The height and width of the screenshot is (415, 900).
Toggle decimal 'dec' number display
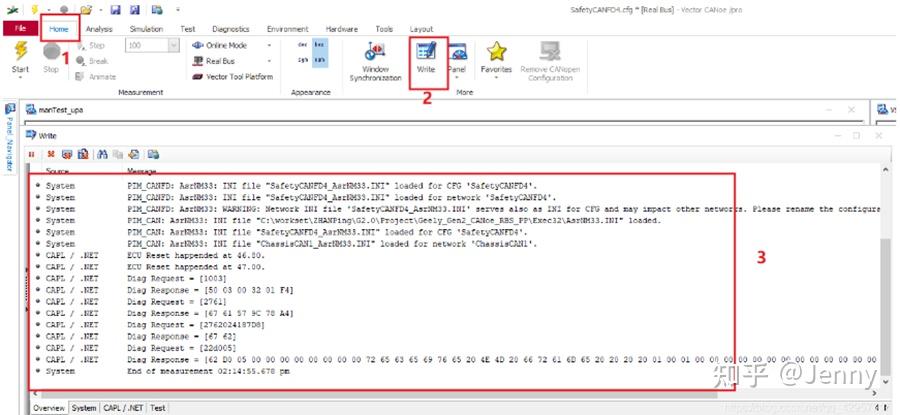click(x=303, y=44)
